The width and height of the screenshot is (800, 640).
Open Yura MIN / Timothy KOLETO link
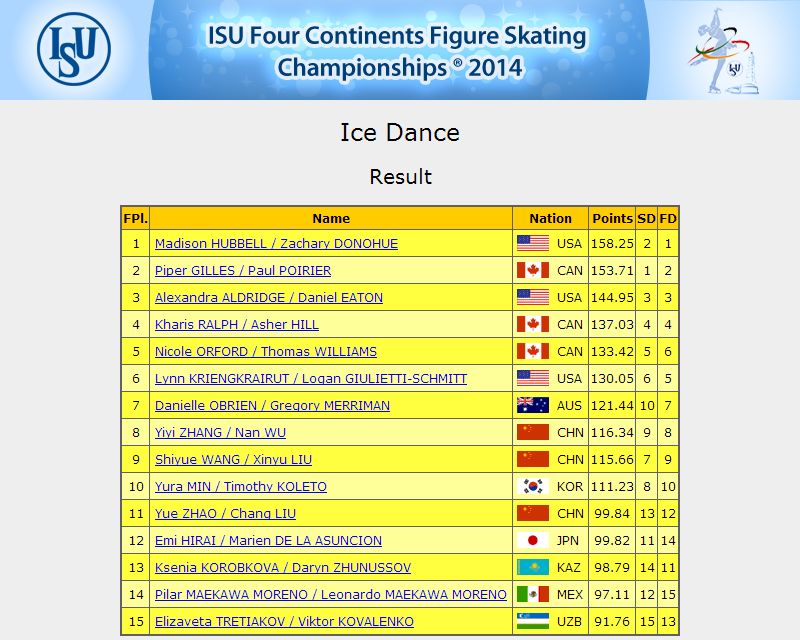click(241, 486)
